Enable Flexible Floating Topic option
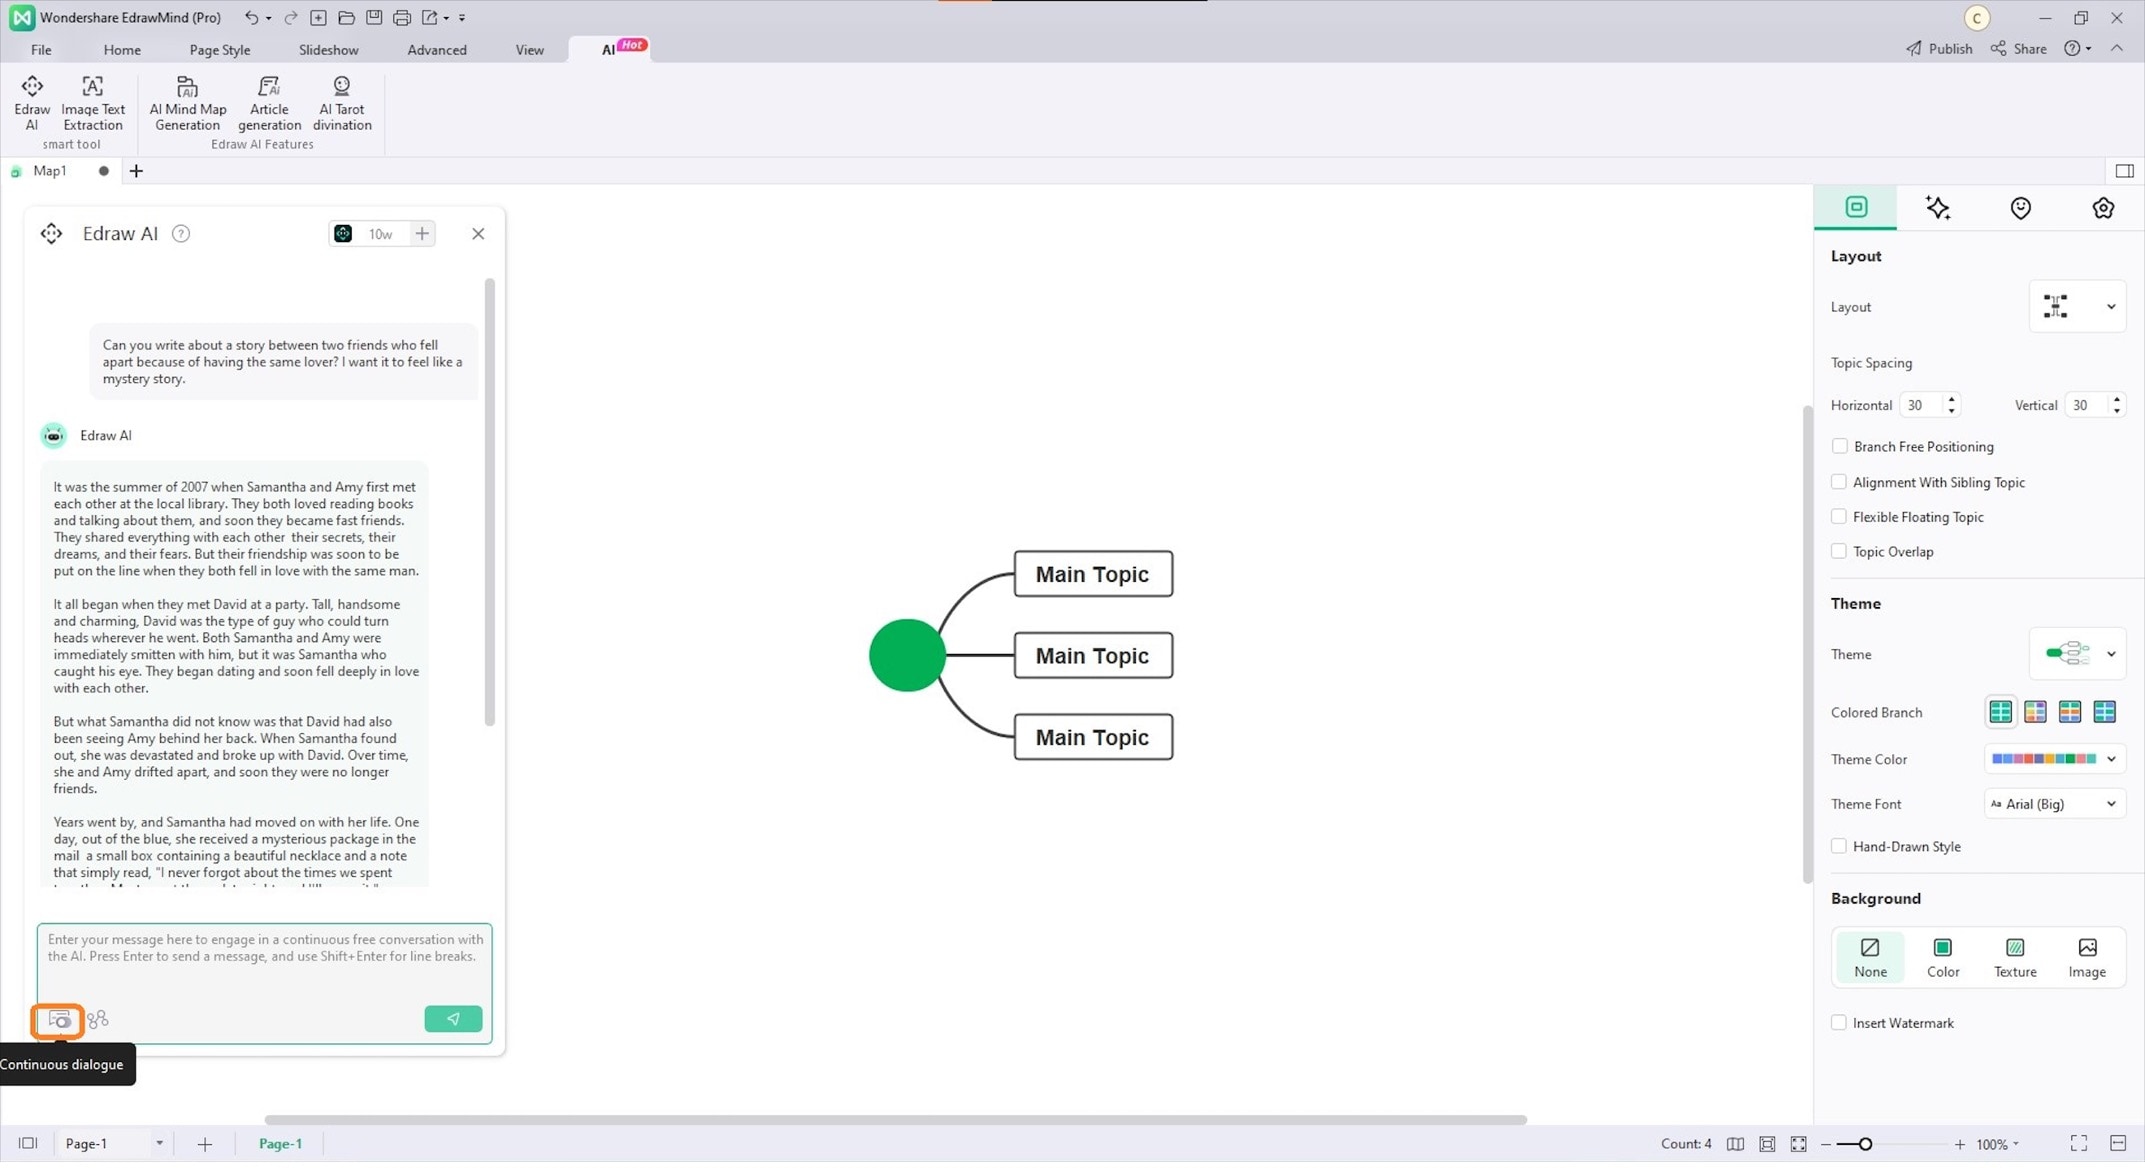This screenshot has width=2145, height=1168. click(x=1837, y=515)
